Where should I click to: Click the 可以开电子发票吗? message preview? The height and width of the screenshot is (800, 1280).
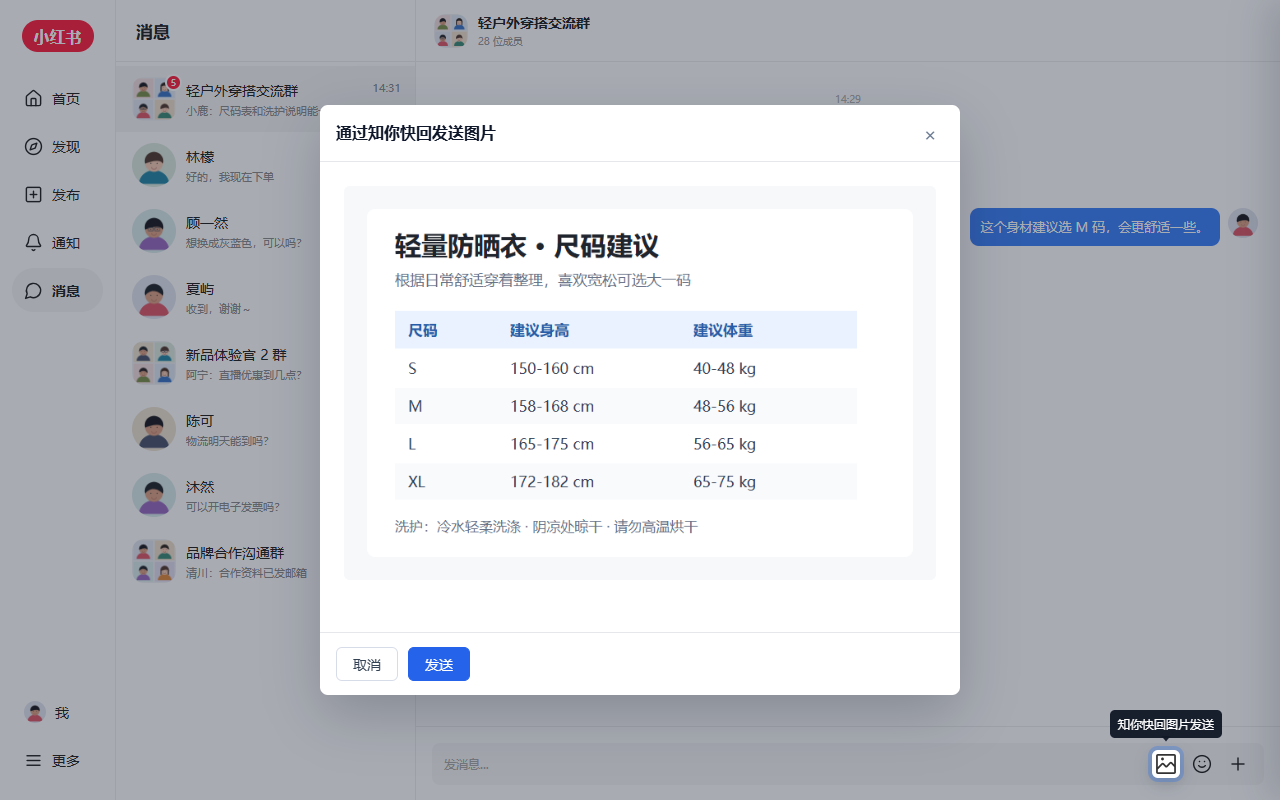click(x=232, y=507)
